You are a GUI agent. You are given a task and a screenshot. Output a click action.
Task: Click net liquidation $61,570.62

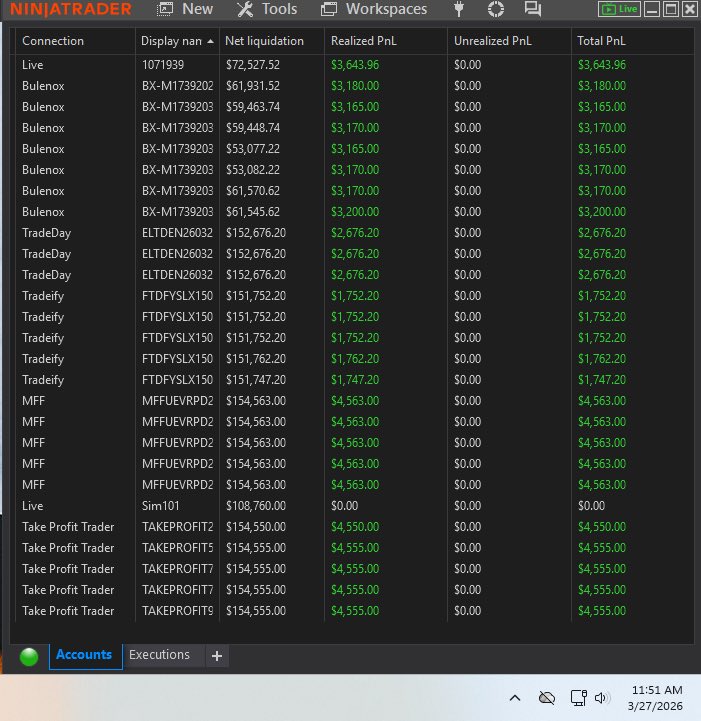coord(252,191)
